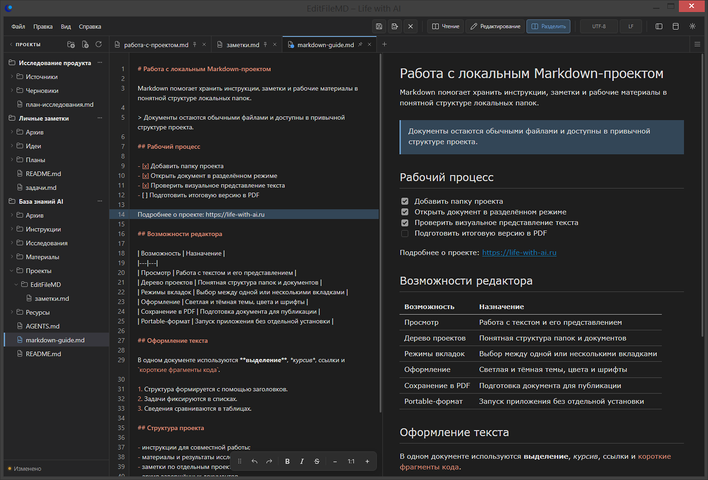Pin the работа-с-проектом.md tab
The height and width of the screenshot is (480, 708).
pyautogui.click(x=195, y=44)
